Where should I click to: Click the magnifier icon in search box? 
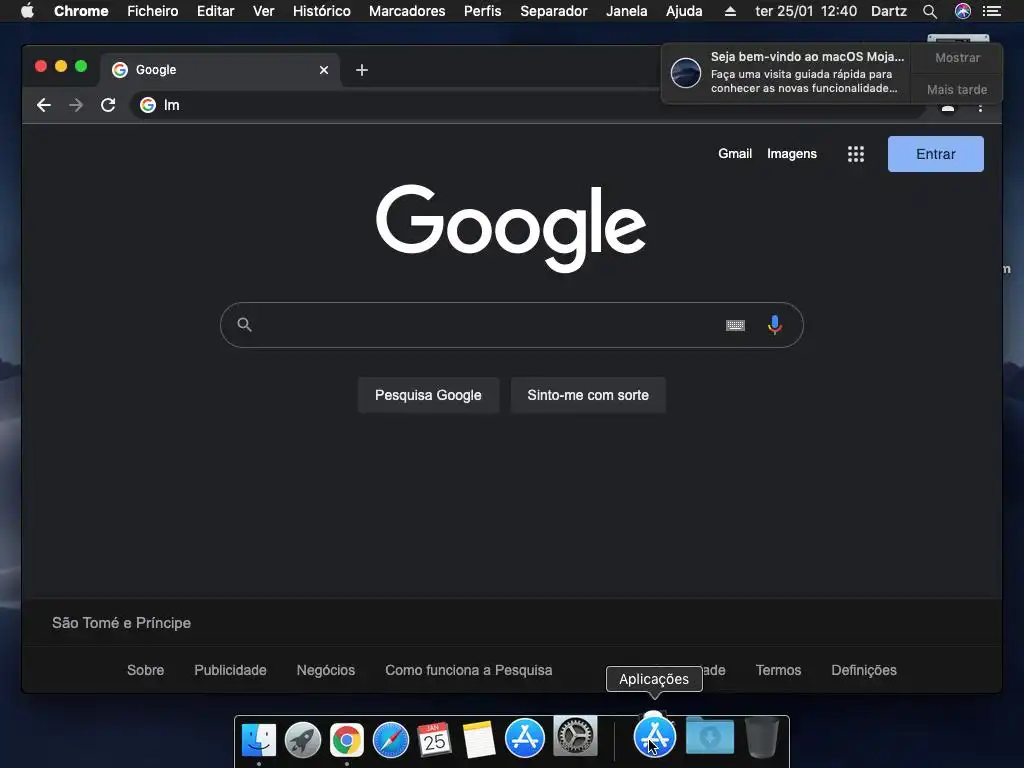click(x=244, y=325)
